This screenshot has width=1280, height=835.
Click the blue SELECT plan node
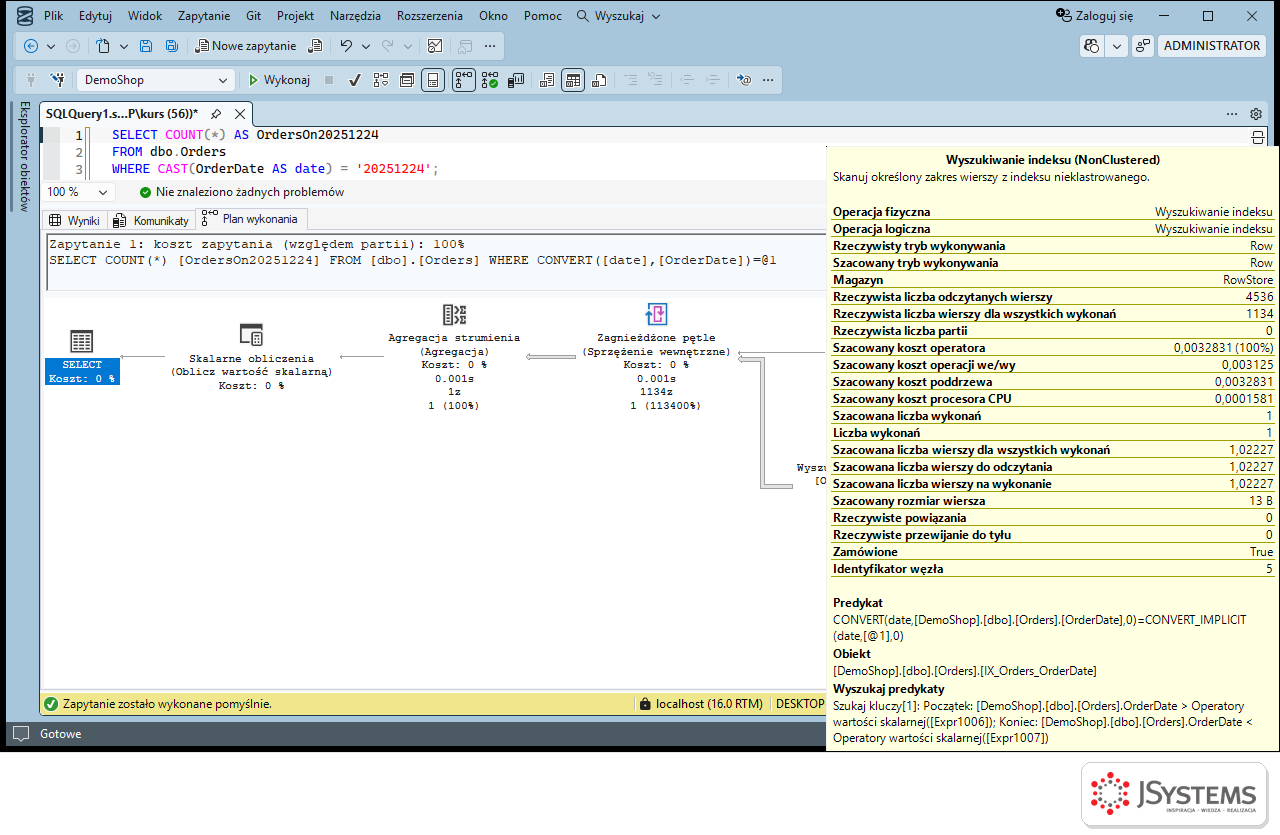[82, 371]
